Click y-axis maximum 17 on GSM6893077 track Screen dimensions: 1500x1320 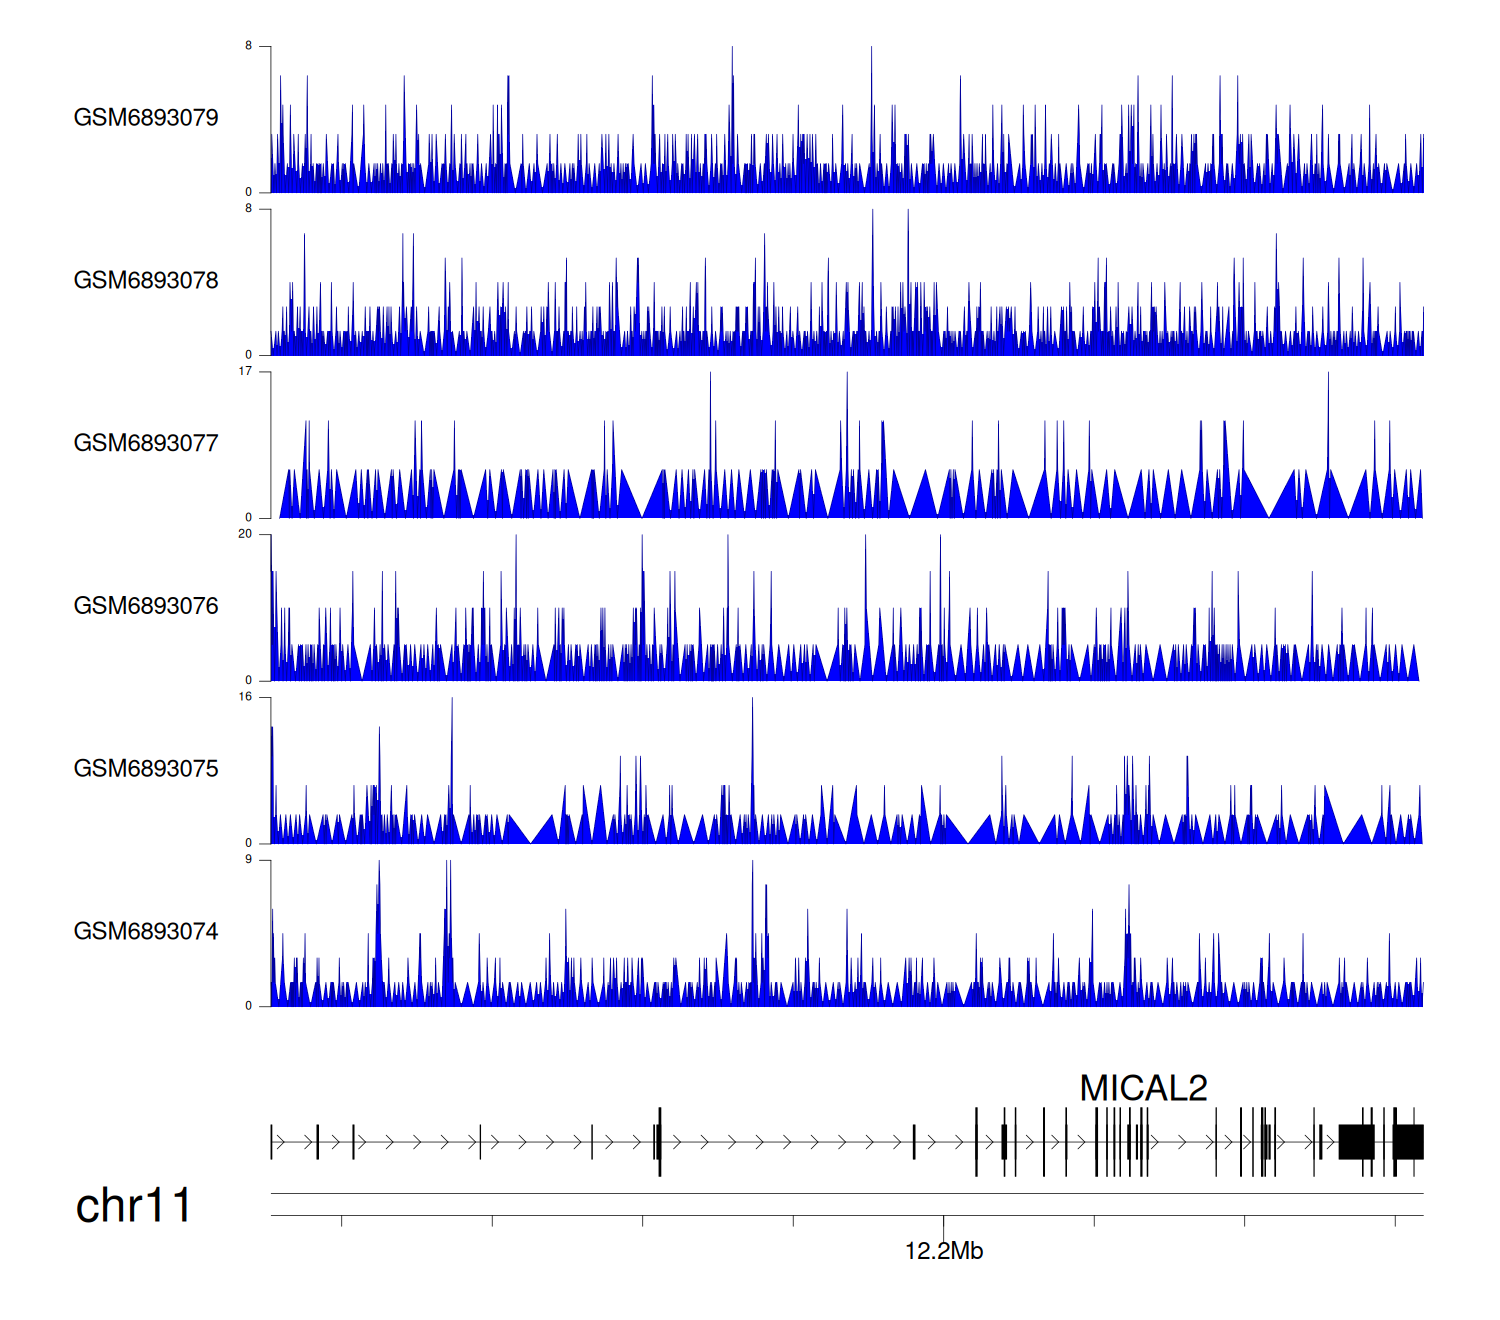[245, 371]
